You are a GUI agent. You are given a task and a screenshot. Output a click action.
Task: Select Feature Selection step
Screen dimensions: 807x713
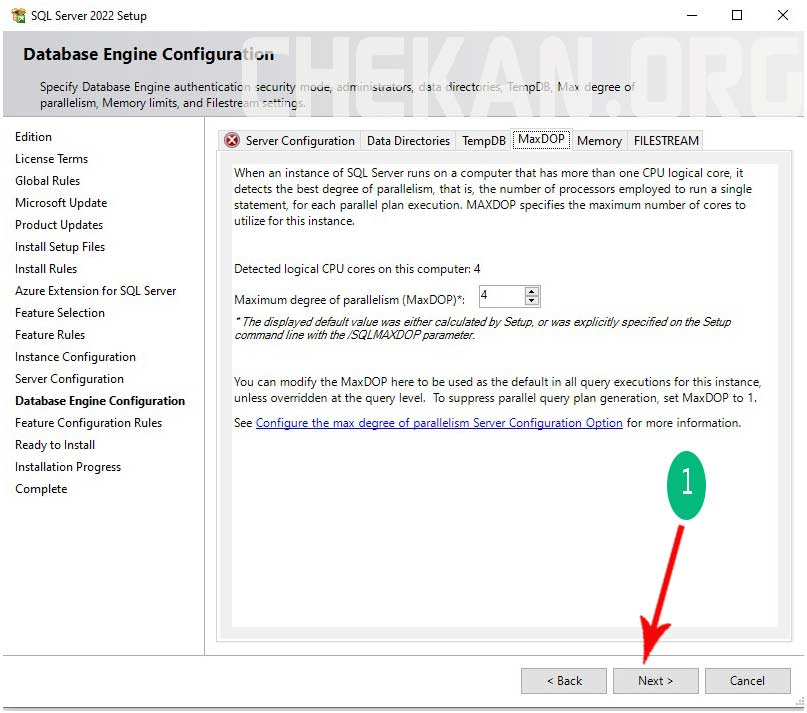point(60,313)
